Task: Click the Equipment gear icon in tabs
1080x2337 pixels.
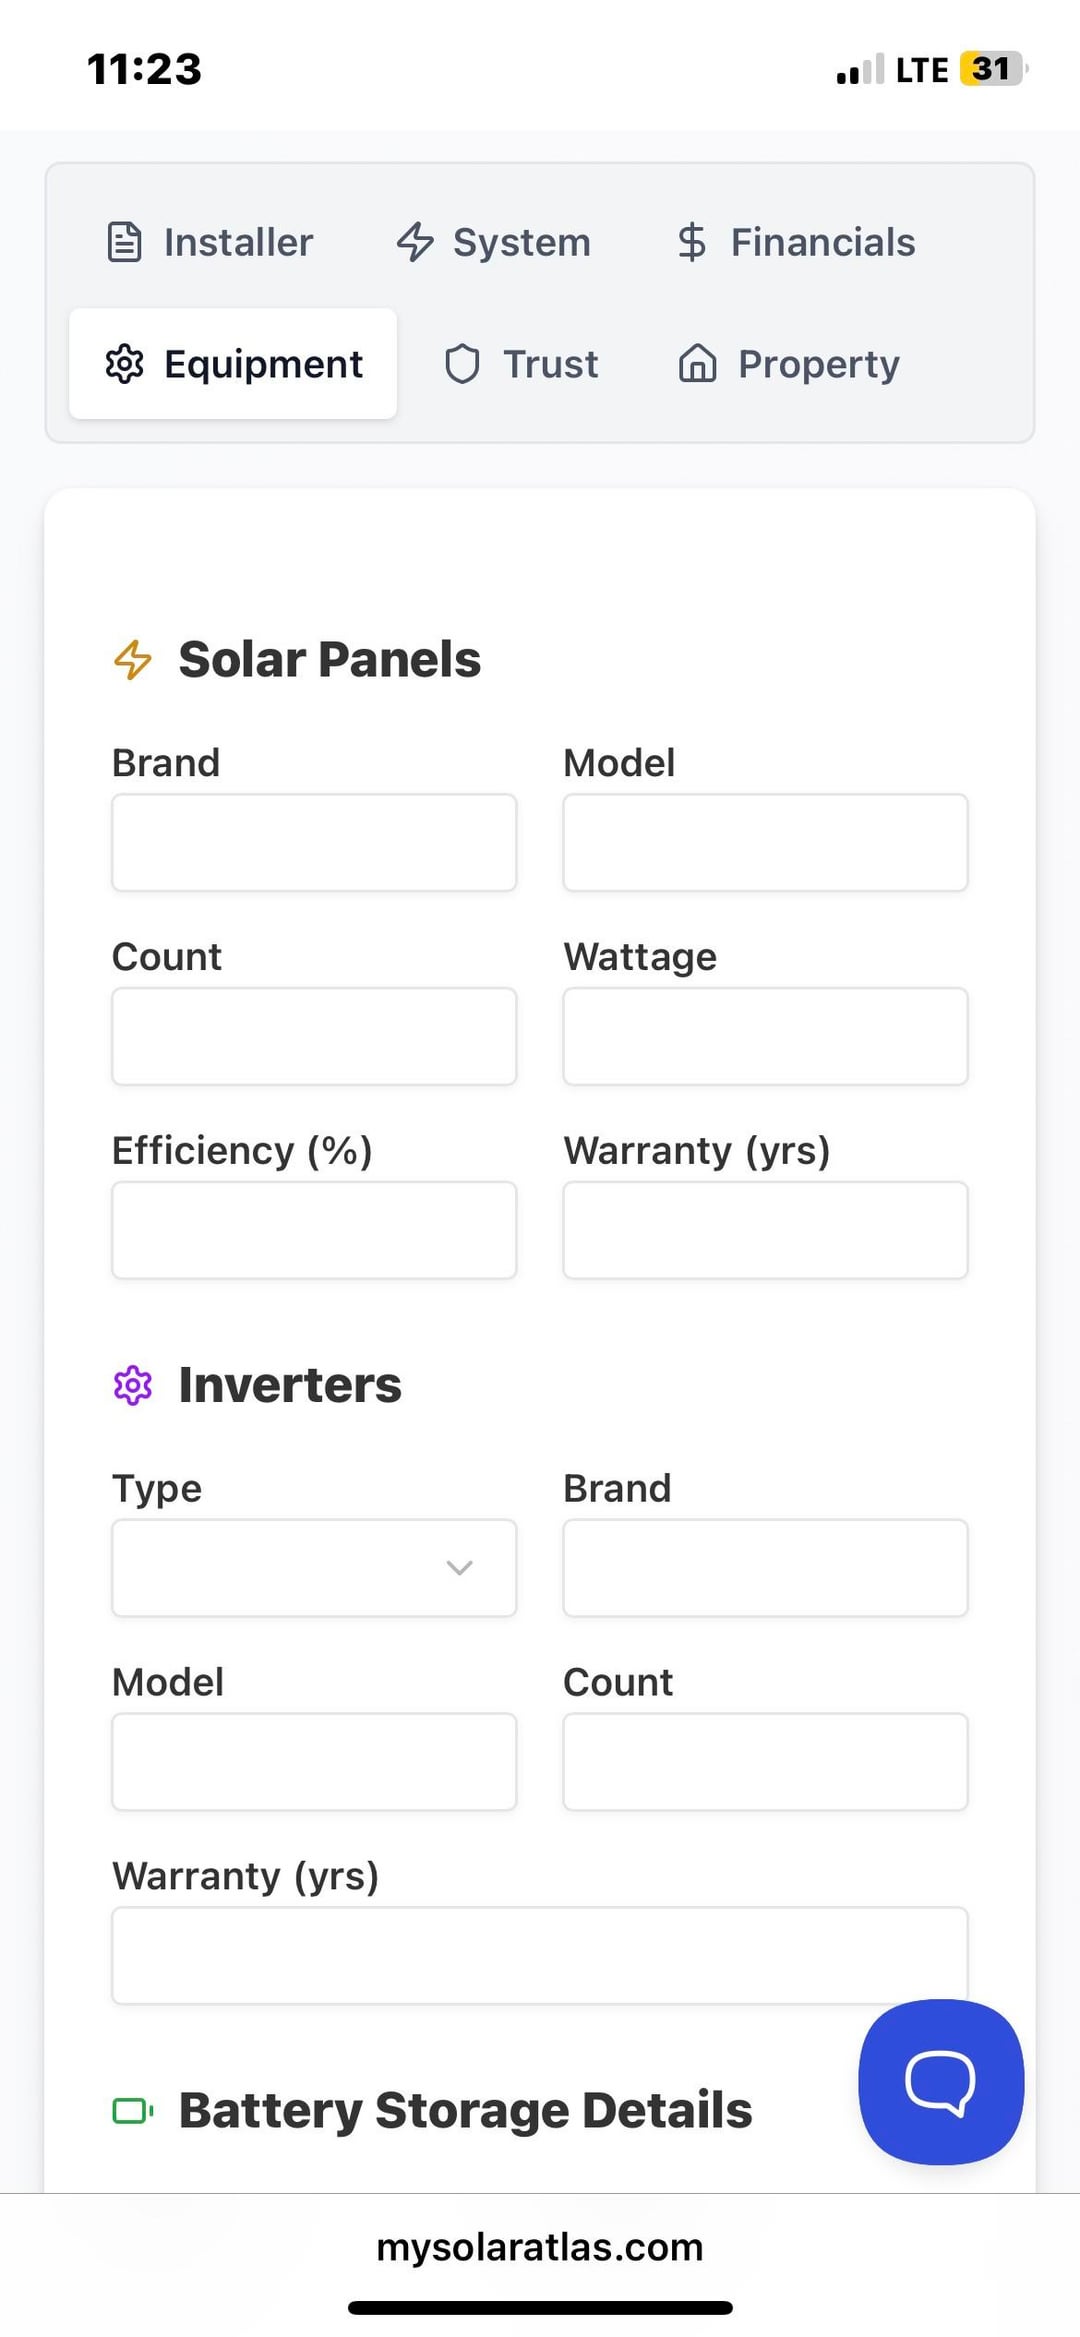Action: pyautogui.click(x=125, y=364)
